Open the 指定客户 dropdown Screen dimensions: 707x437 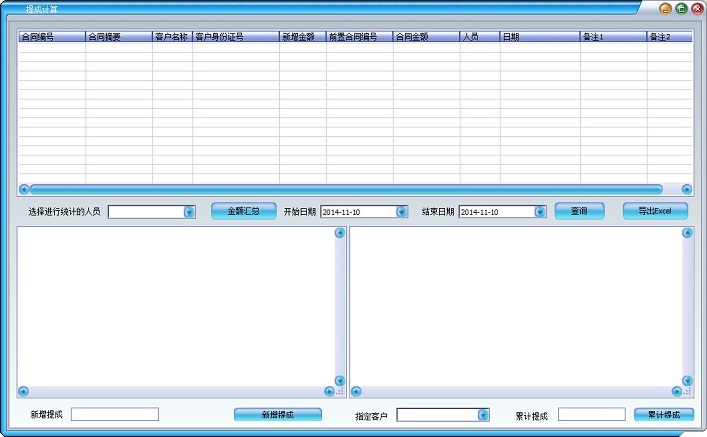(483, 415)
